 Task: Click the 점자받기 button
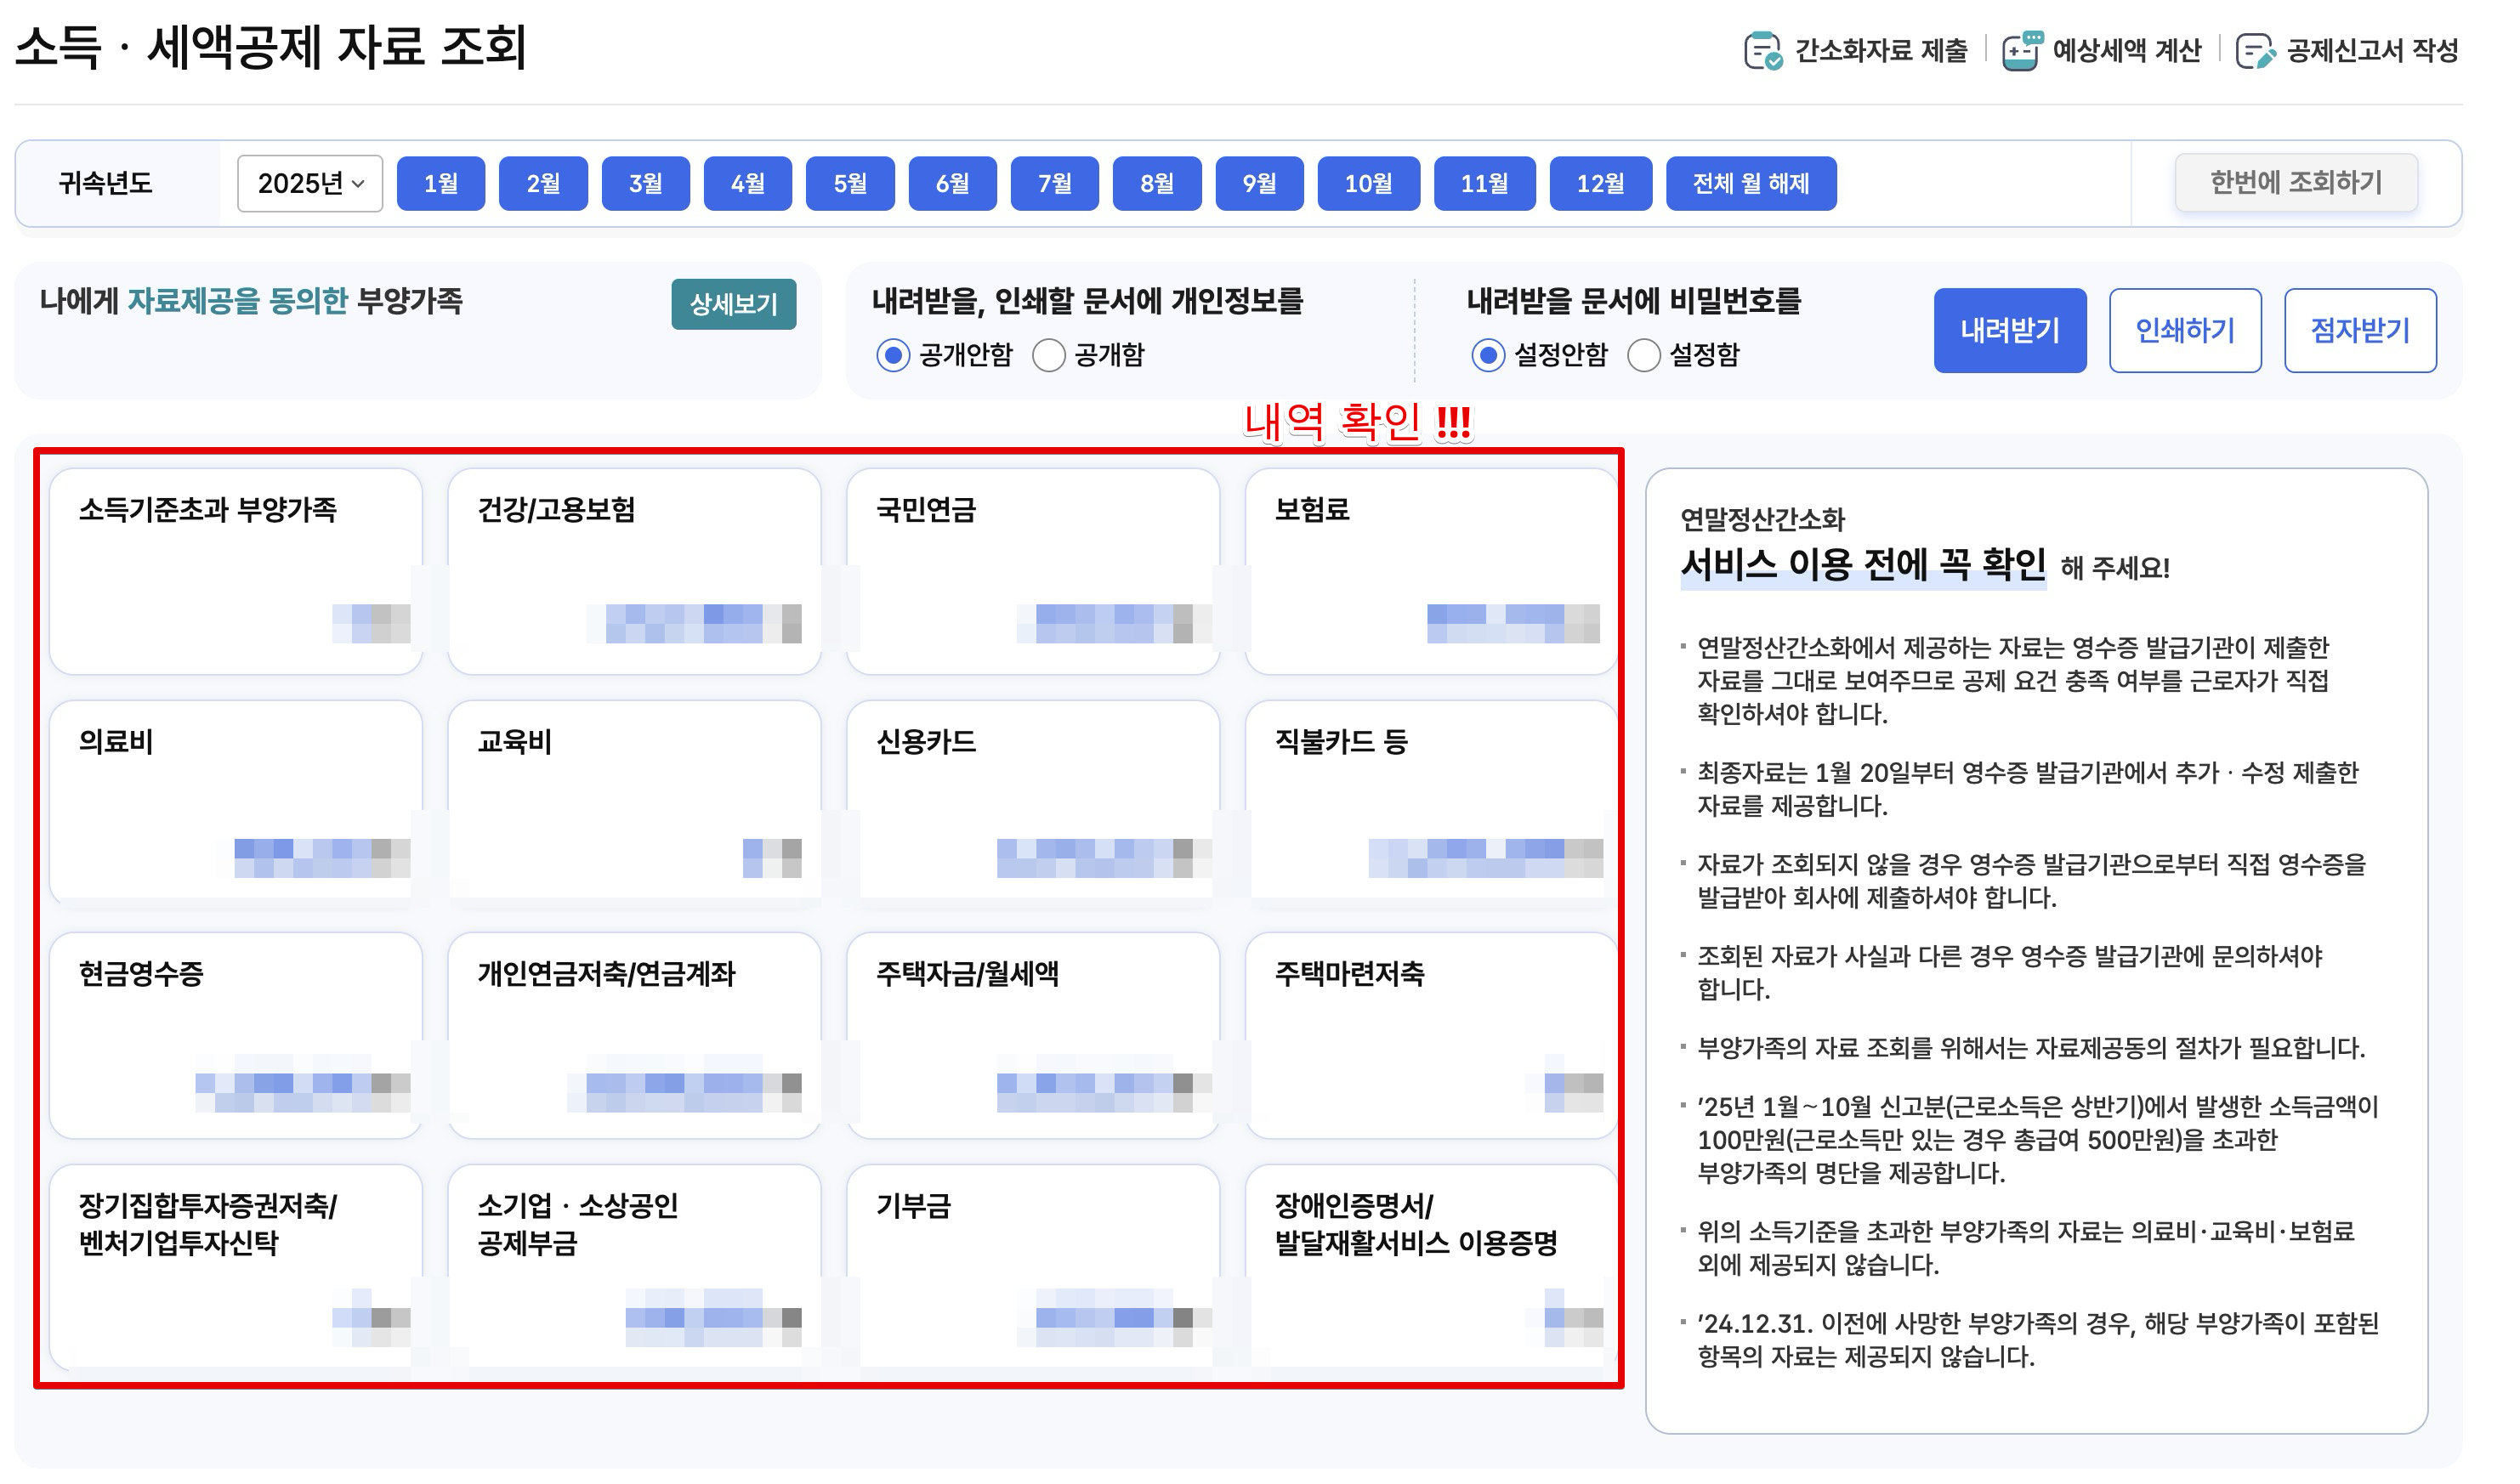pyautogui.click(x=2360, y=331)
